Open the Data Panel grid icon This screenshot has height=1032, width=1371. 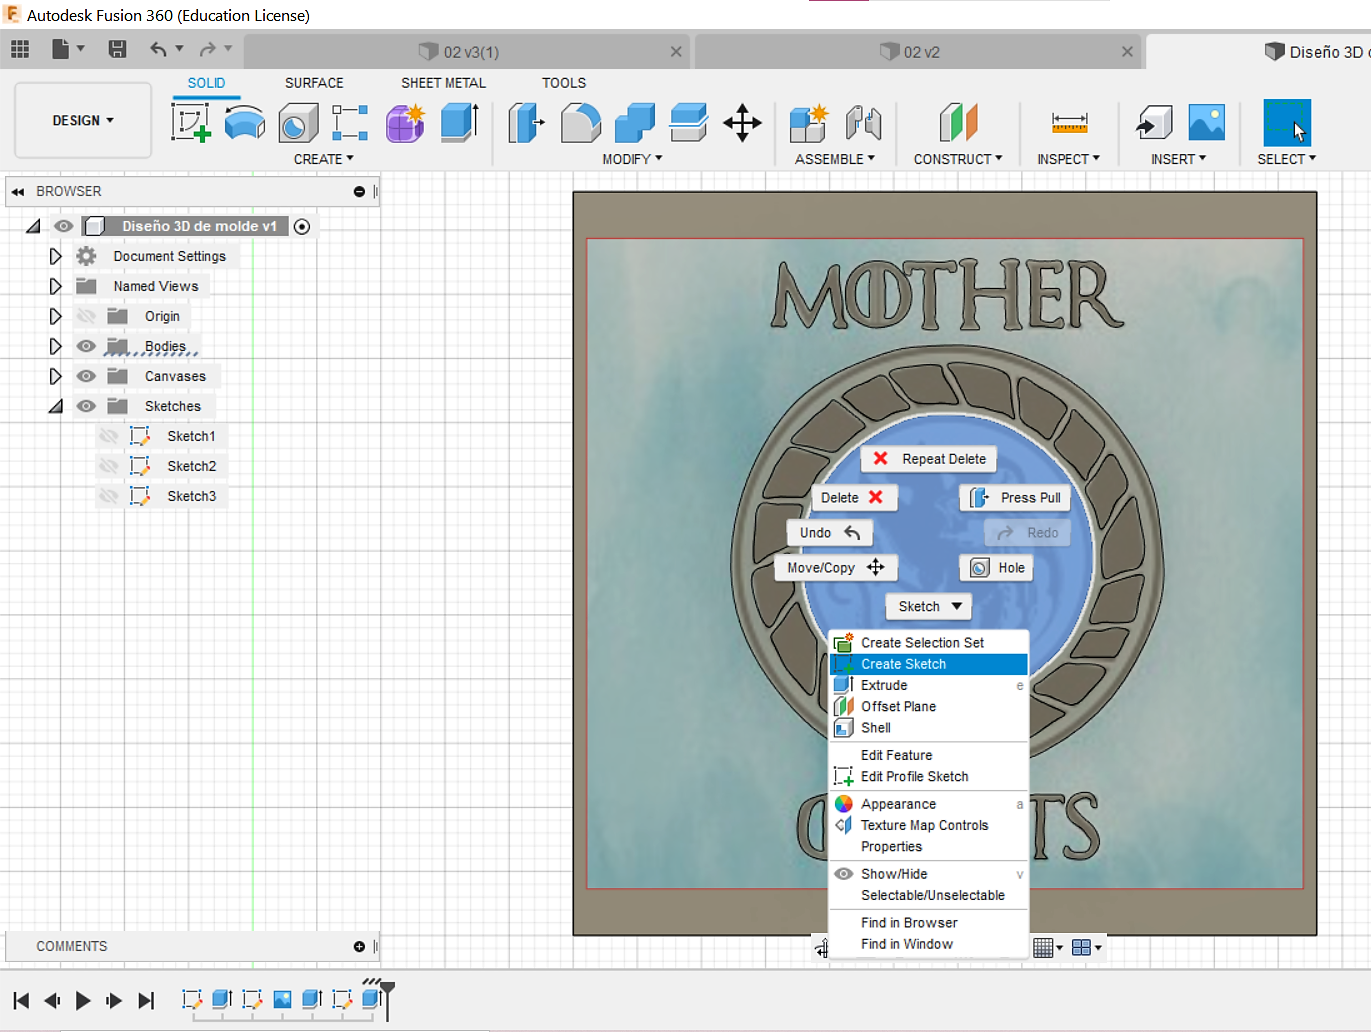[x=20, y=49]
